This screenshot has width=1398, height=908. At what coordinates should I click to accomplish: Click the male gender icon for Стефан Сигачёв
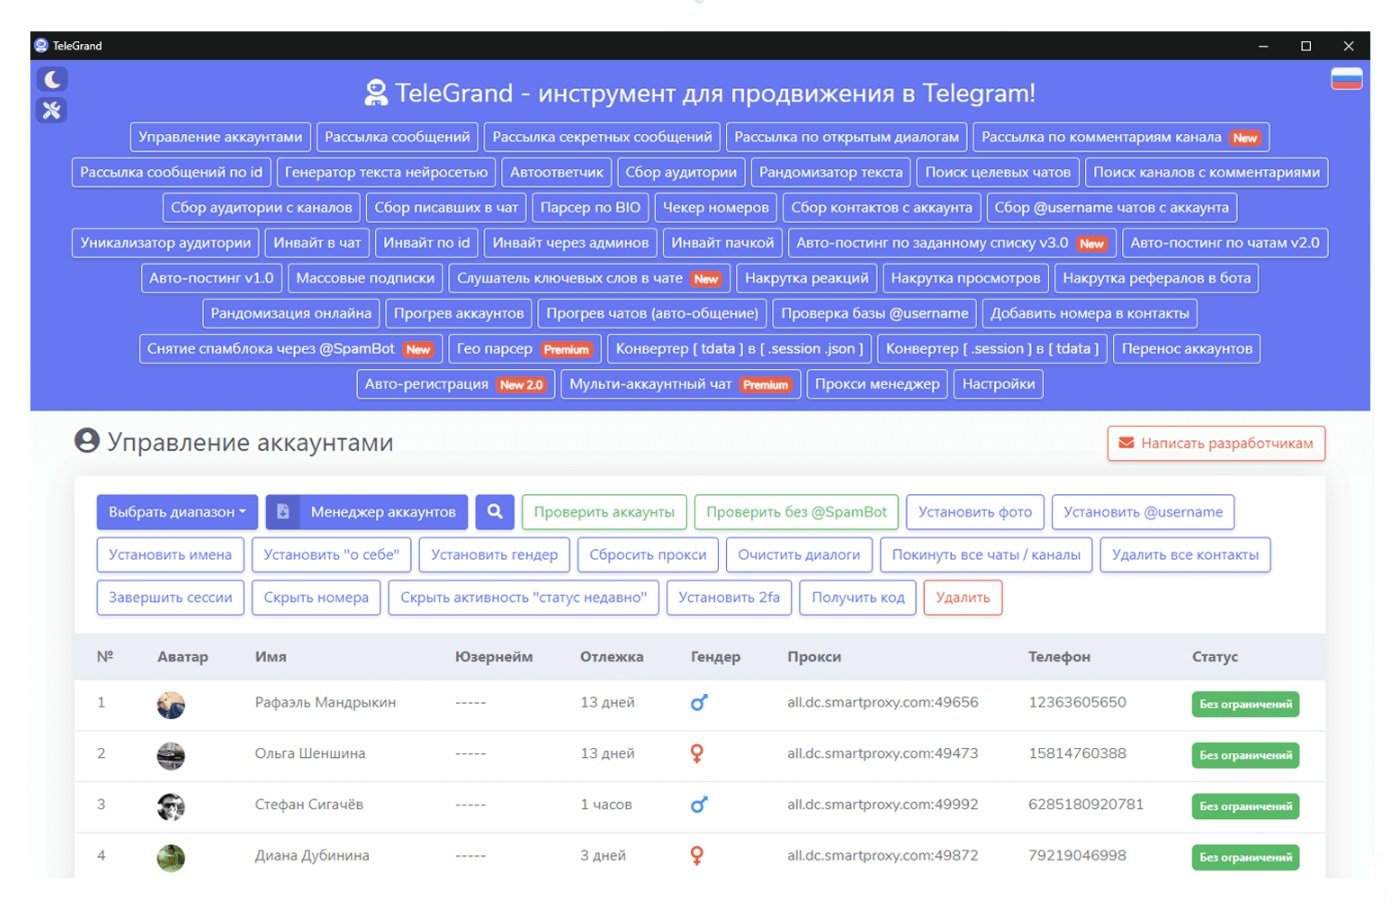tap(698, 805)
